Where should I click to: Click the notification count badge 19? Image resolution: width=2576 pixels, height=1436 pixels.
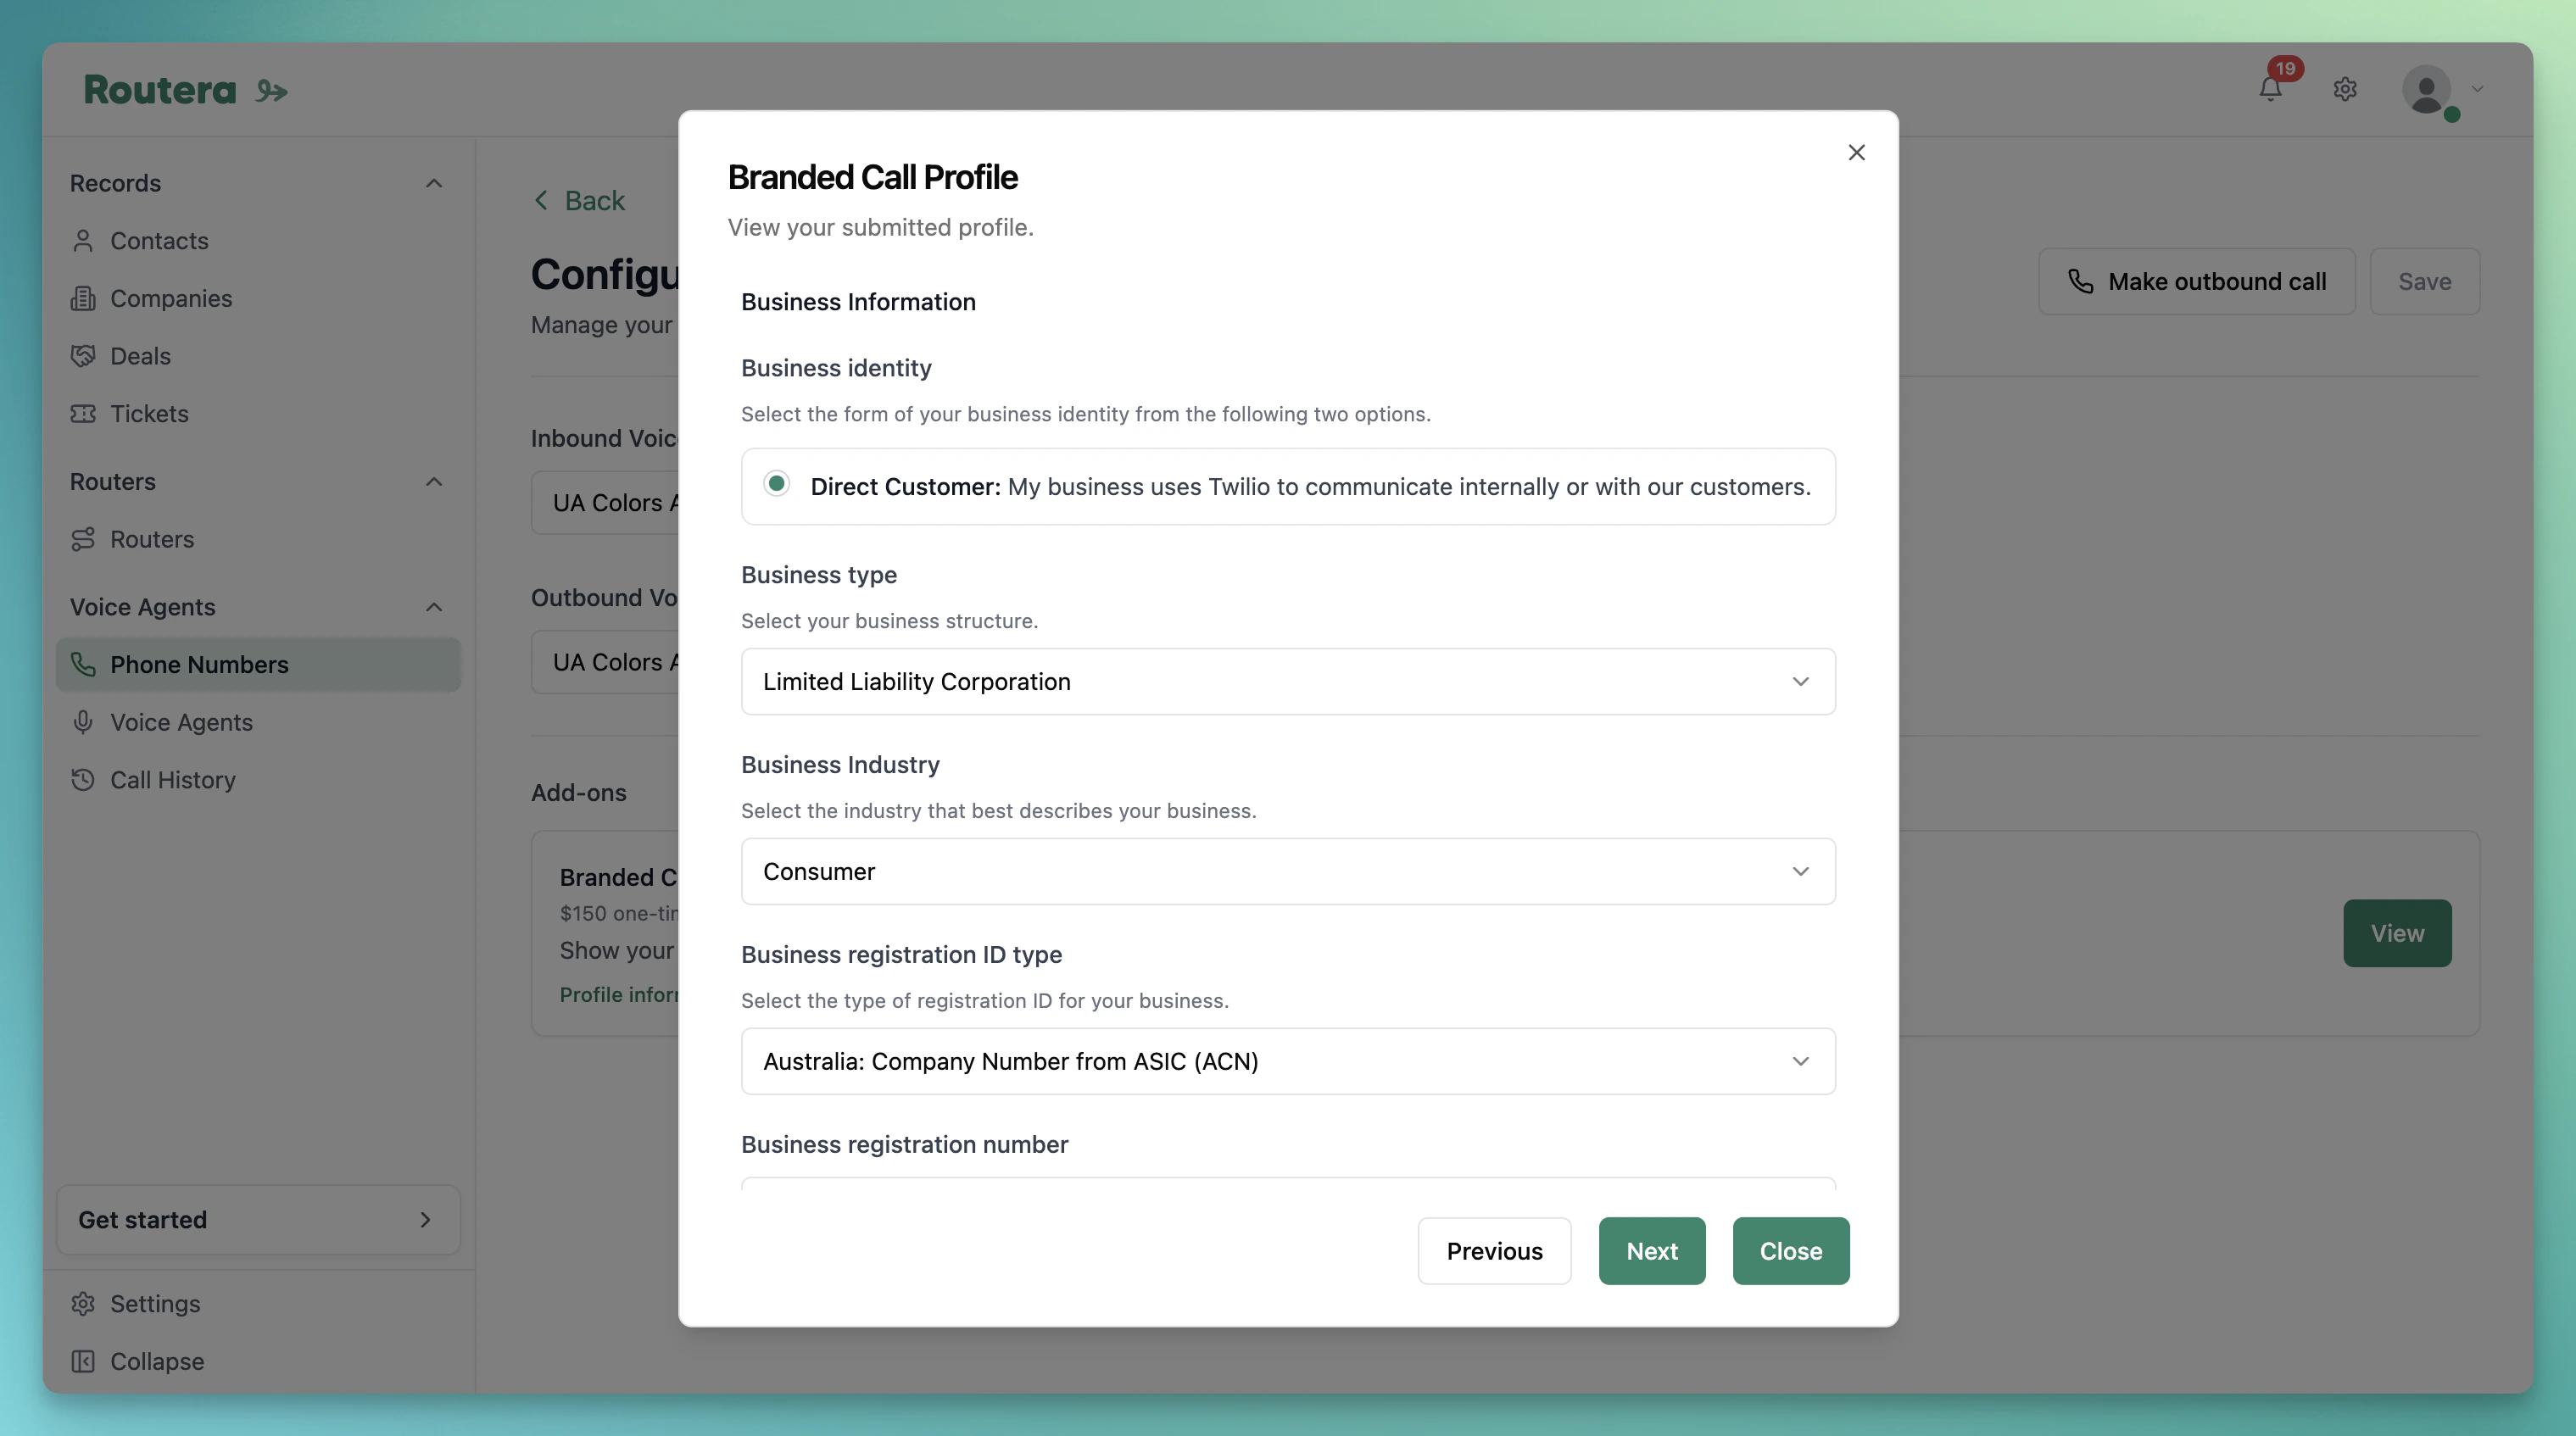[x=2285, y=68]
